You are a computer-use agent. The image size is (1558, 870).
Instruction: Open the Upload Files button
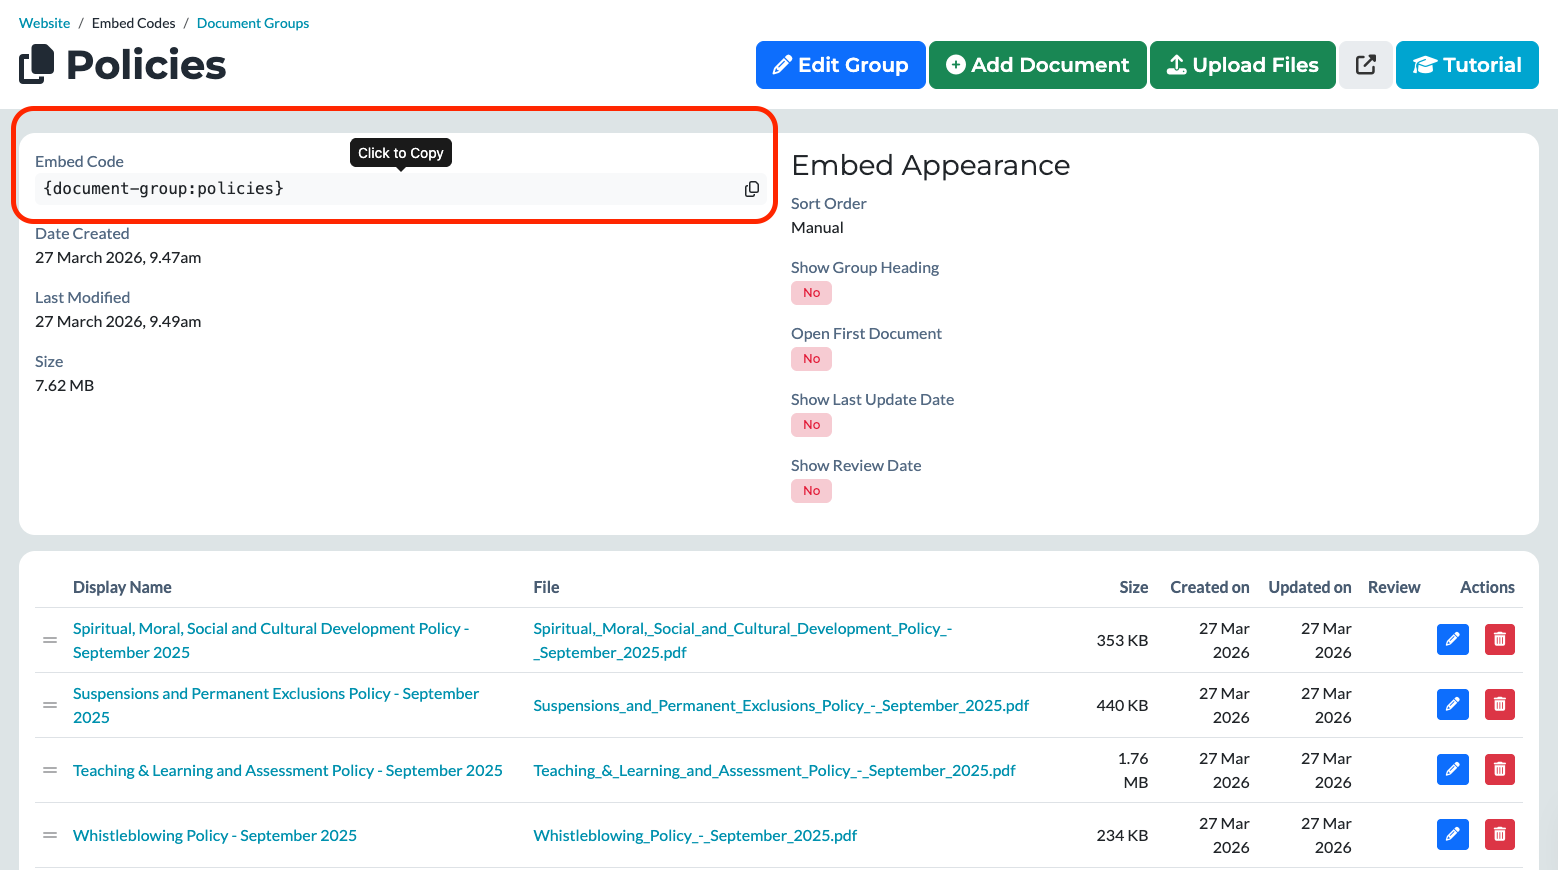1242,65
